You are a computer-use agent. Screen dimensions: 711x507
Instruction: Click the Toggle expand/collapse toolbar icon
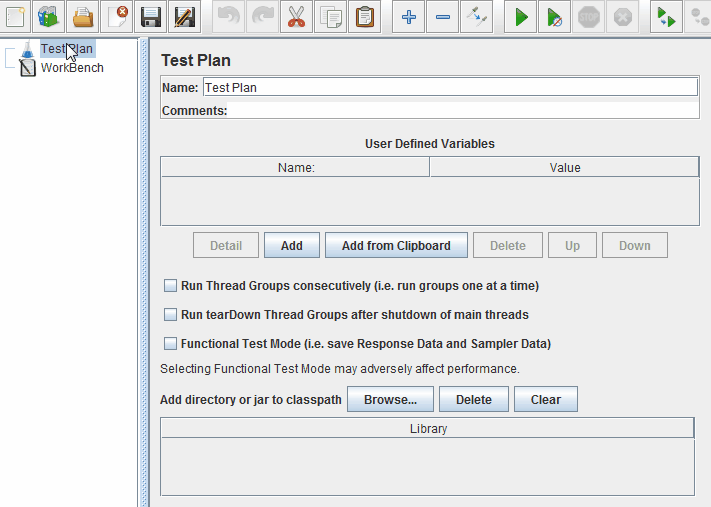[475, 17]
